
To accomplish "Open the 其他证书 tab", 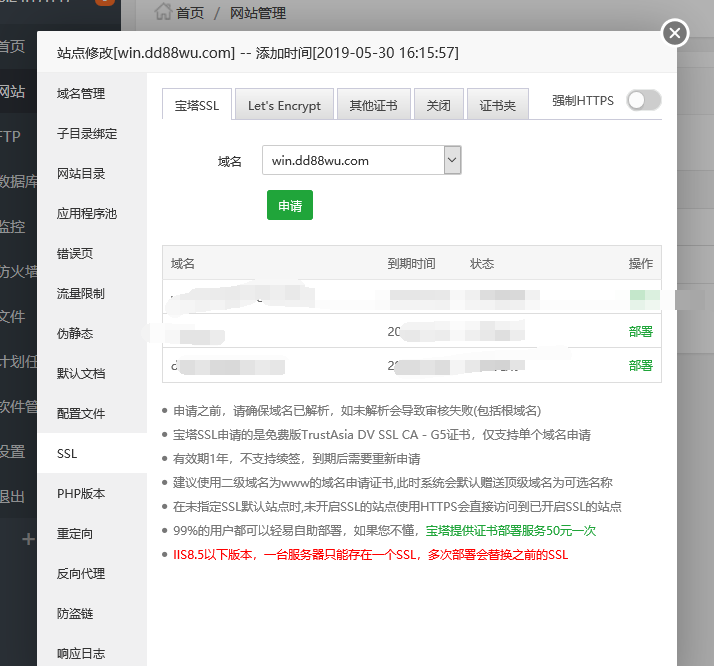I will [x=373, y=105].
